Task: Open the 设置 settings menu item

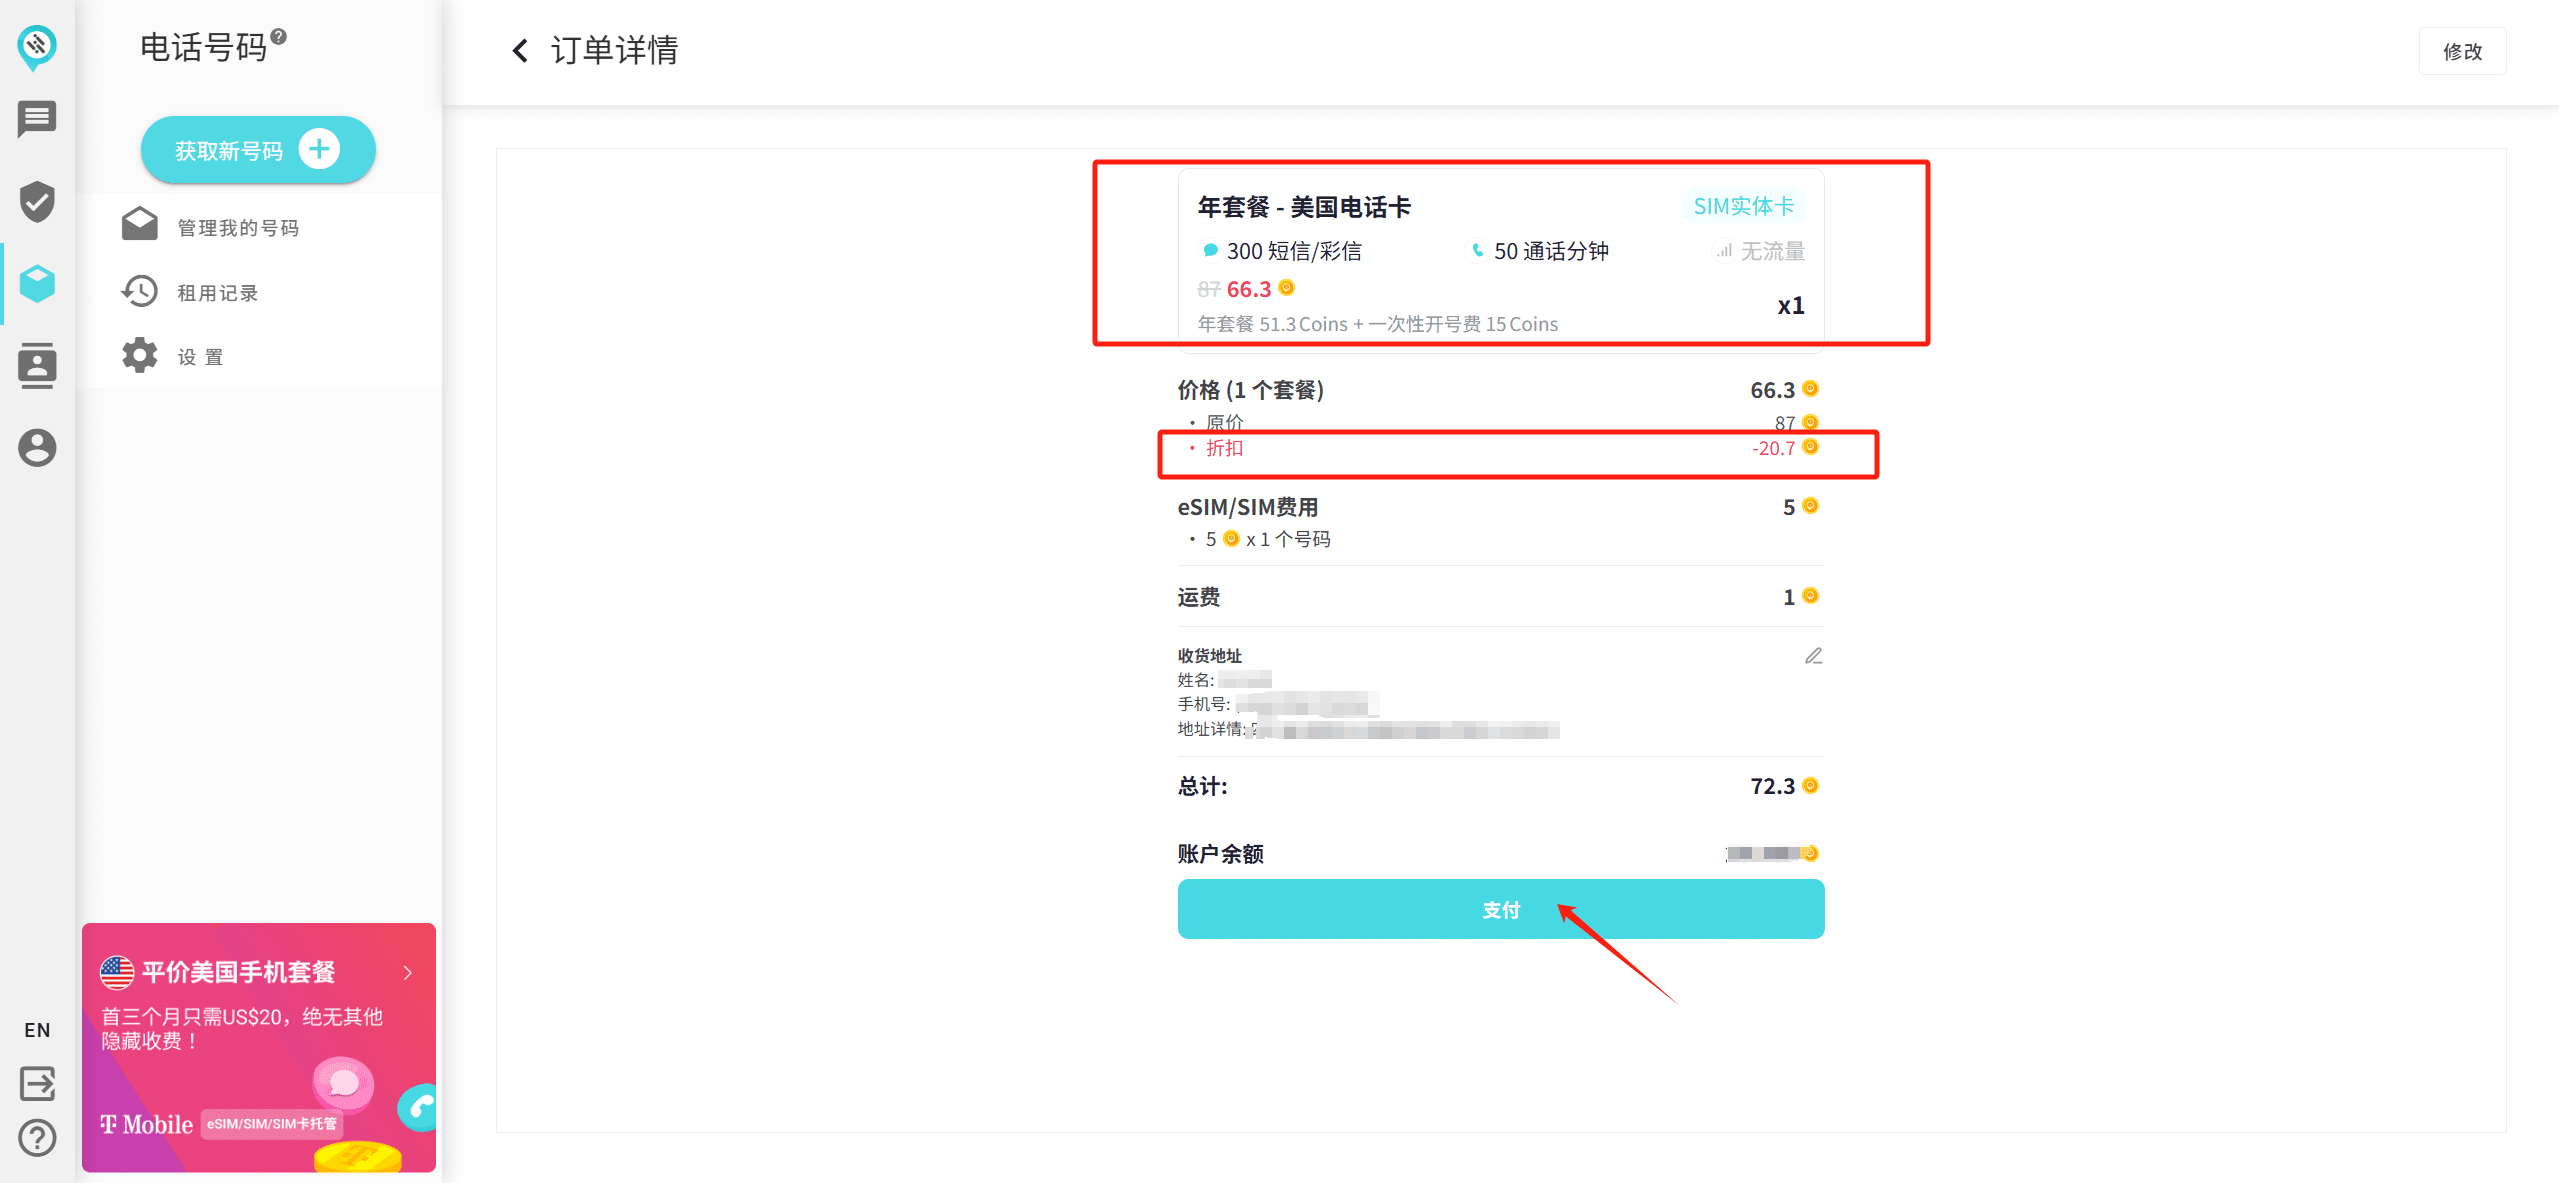Action: 200,357
